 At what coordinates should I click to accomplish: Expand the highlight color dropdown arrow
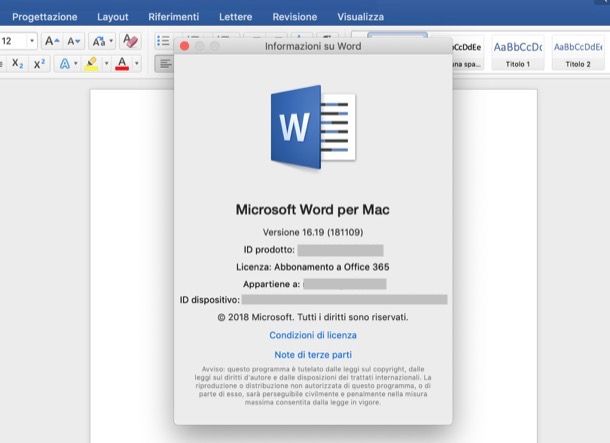[x=106, y=63]
